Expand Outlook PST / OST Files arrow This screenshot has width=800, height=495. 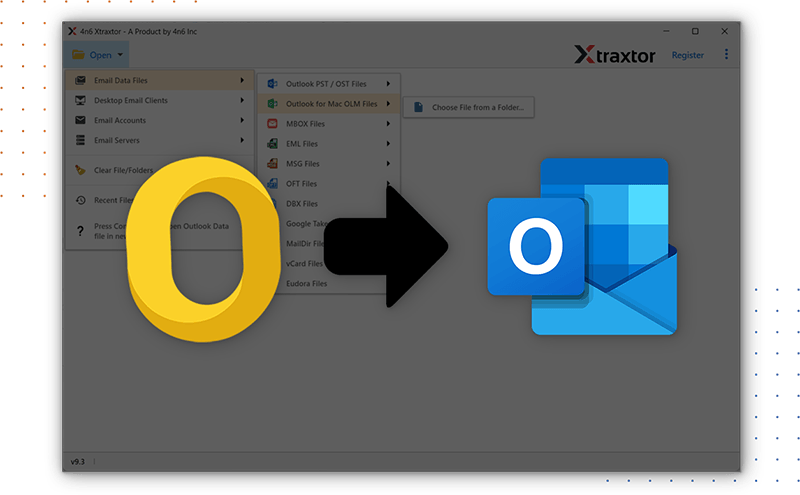click(x=388, y=84)
